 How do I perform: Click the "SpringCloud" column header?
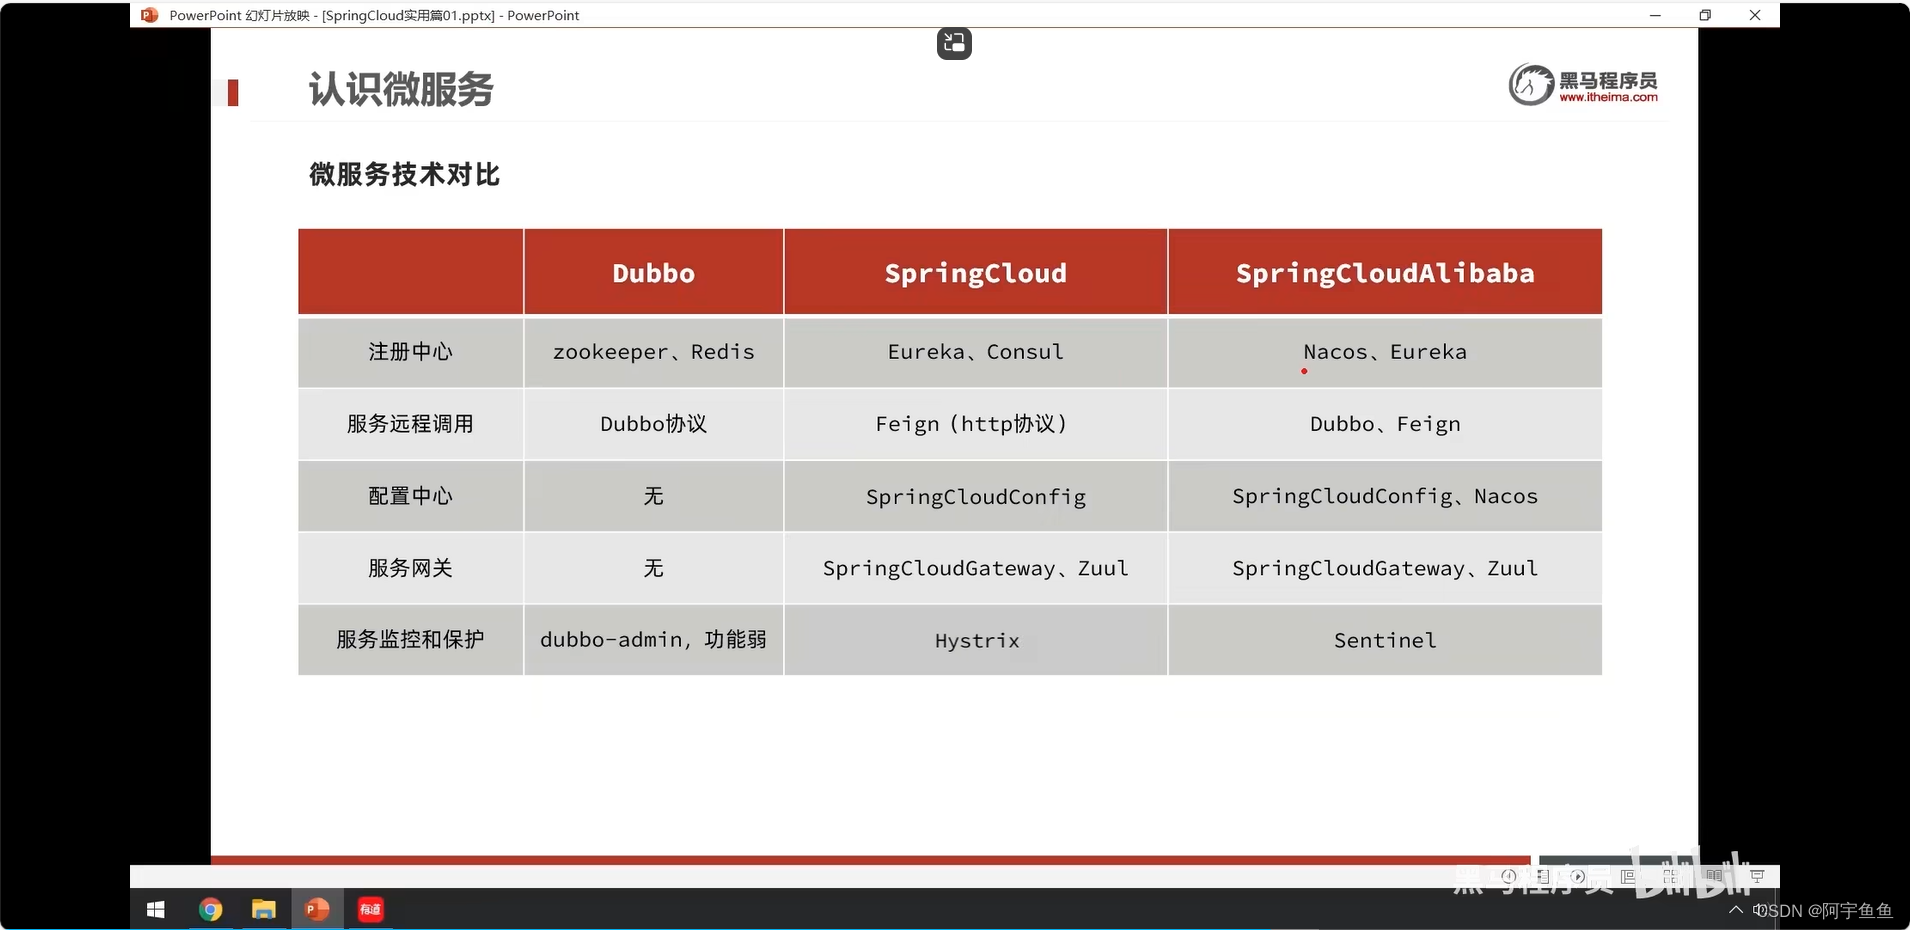(x=976, y=272)
